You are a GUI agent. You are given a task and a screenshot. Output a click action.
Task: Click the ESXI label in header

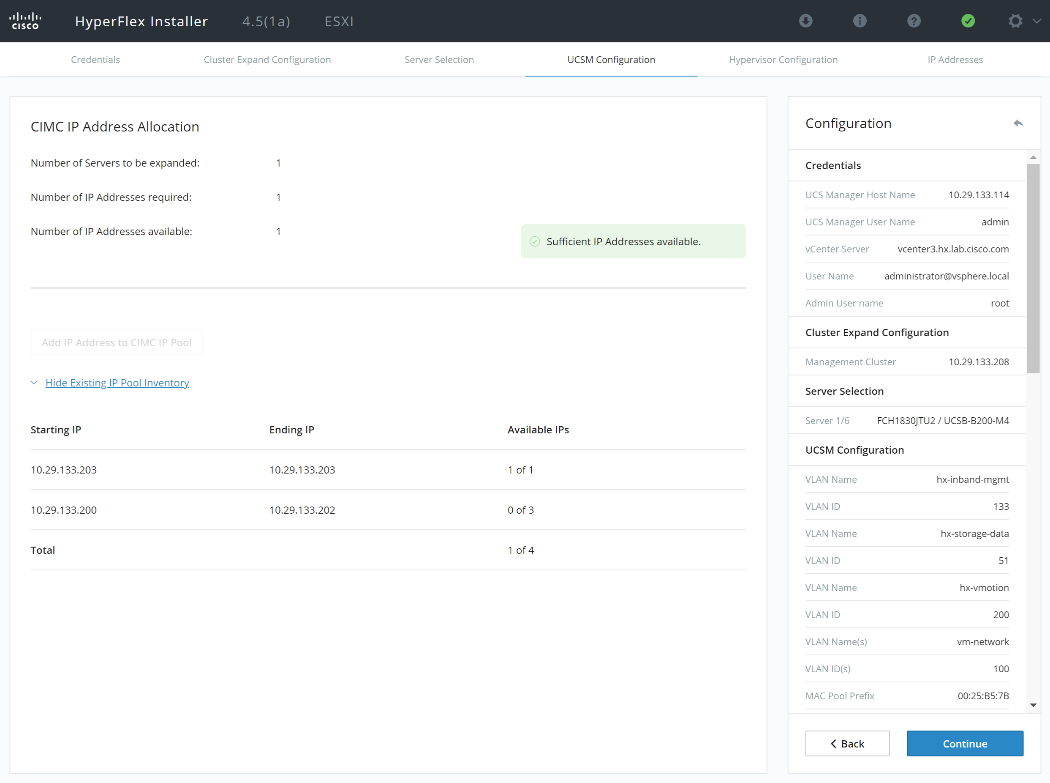[339, 21]
